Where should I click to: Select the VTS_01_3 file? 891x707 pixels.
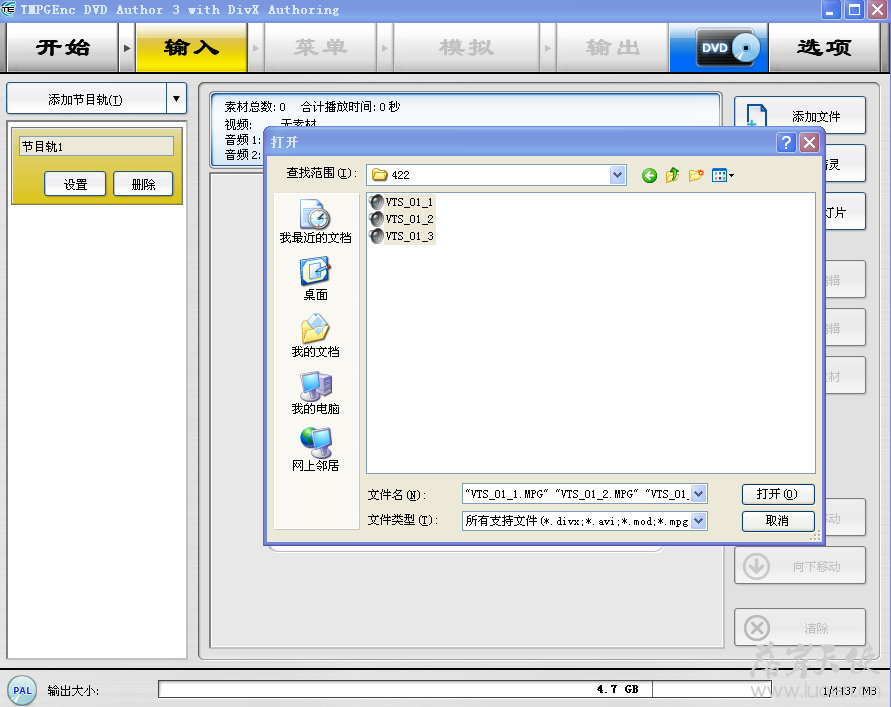pyautogui.click(x=402, y=236)
